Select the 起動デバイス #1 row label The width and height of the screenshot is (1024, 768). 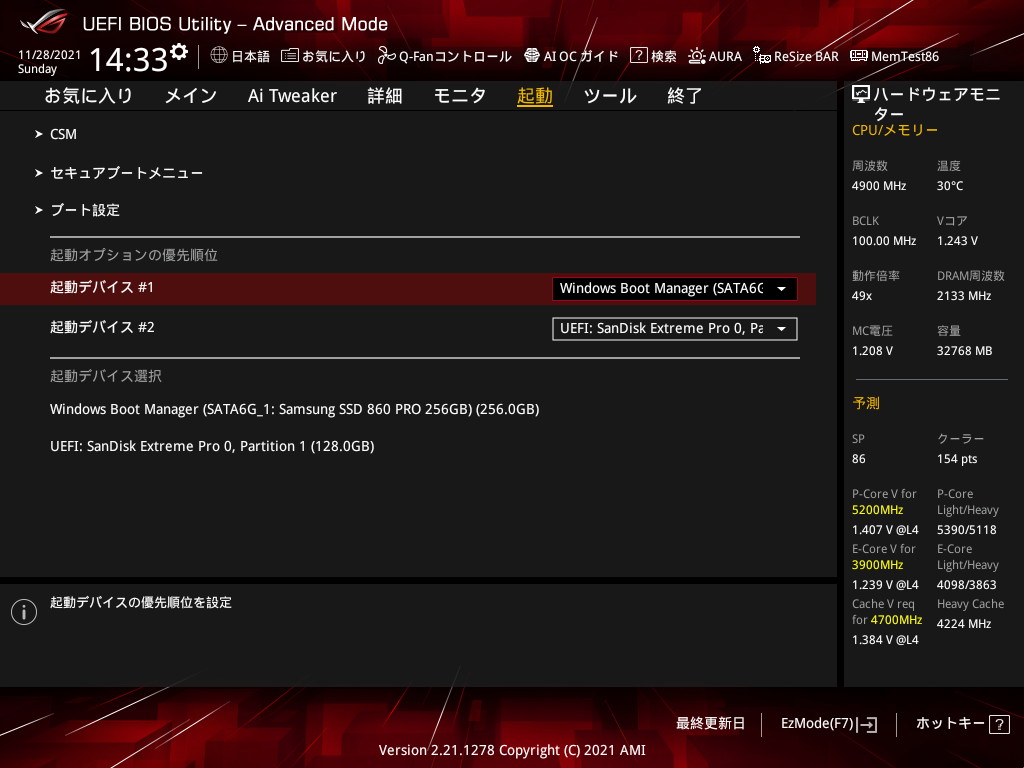click(102, 287)
